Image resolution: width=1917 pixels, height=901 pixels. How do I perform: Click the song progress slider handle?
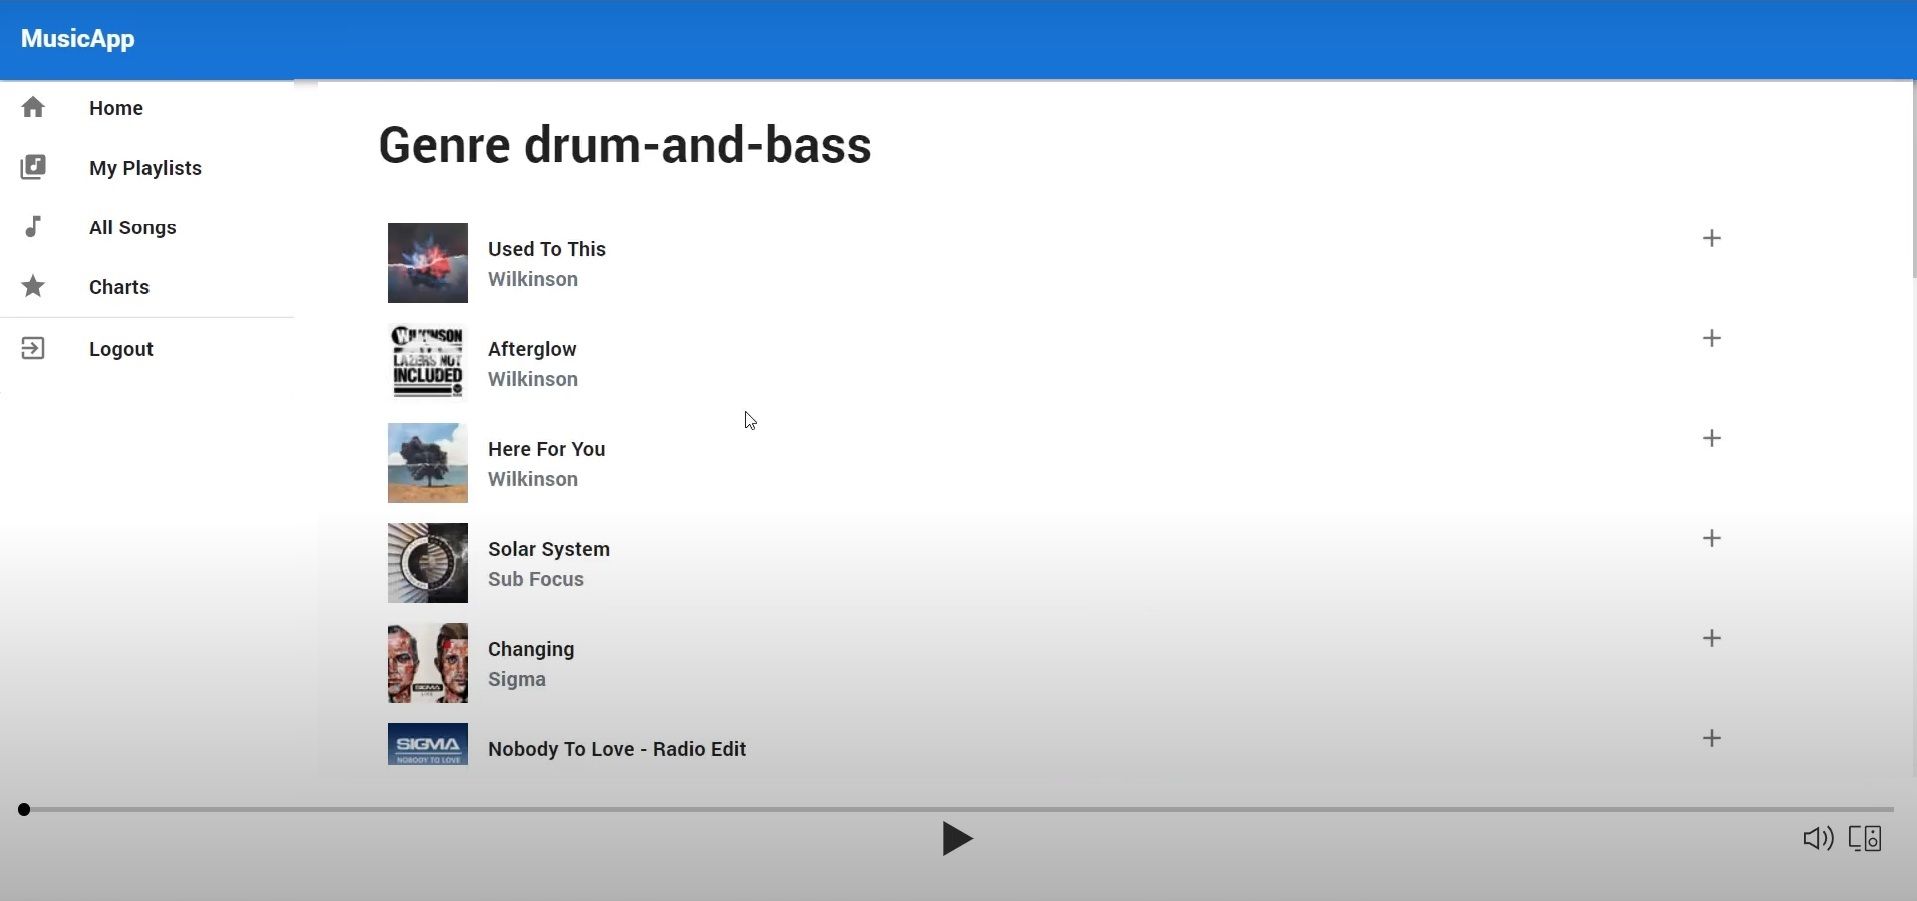[24, 809]
